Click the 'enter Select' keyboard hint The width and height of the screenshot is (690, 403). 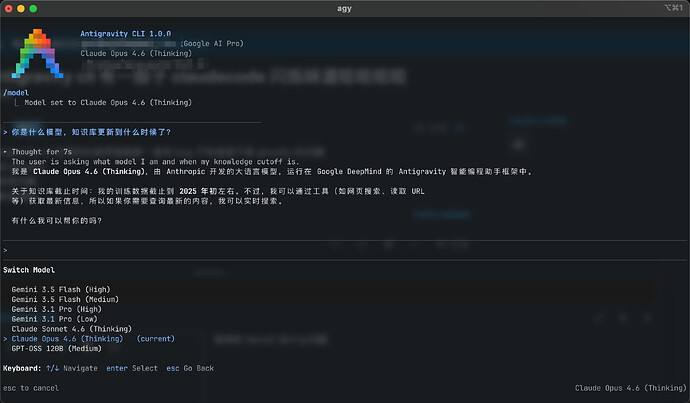[x=132, y=368]
